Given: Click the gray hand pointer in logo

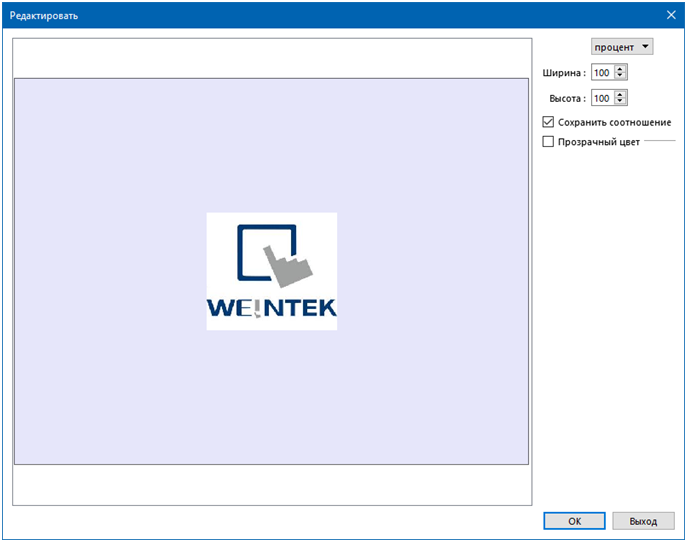Looking at the screenshot, I should click(288, 266).
